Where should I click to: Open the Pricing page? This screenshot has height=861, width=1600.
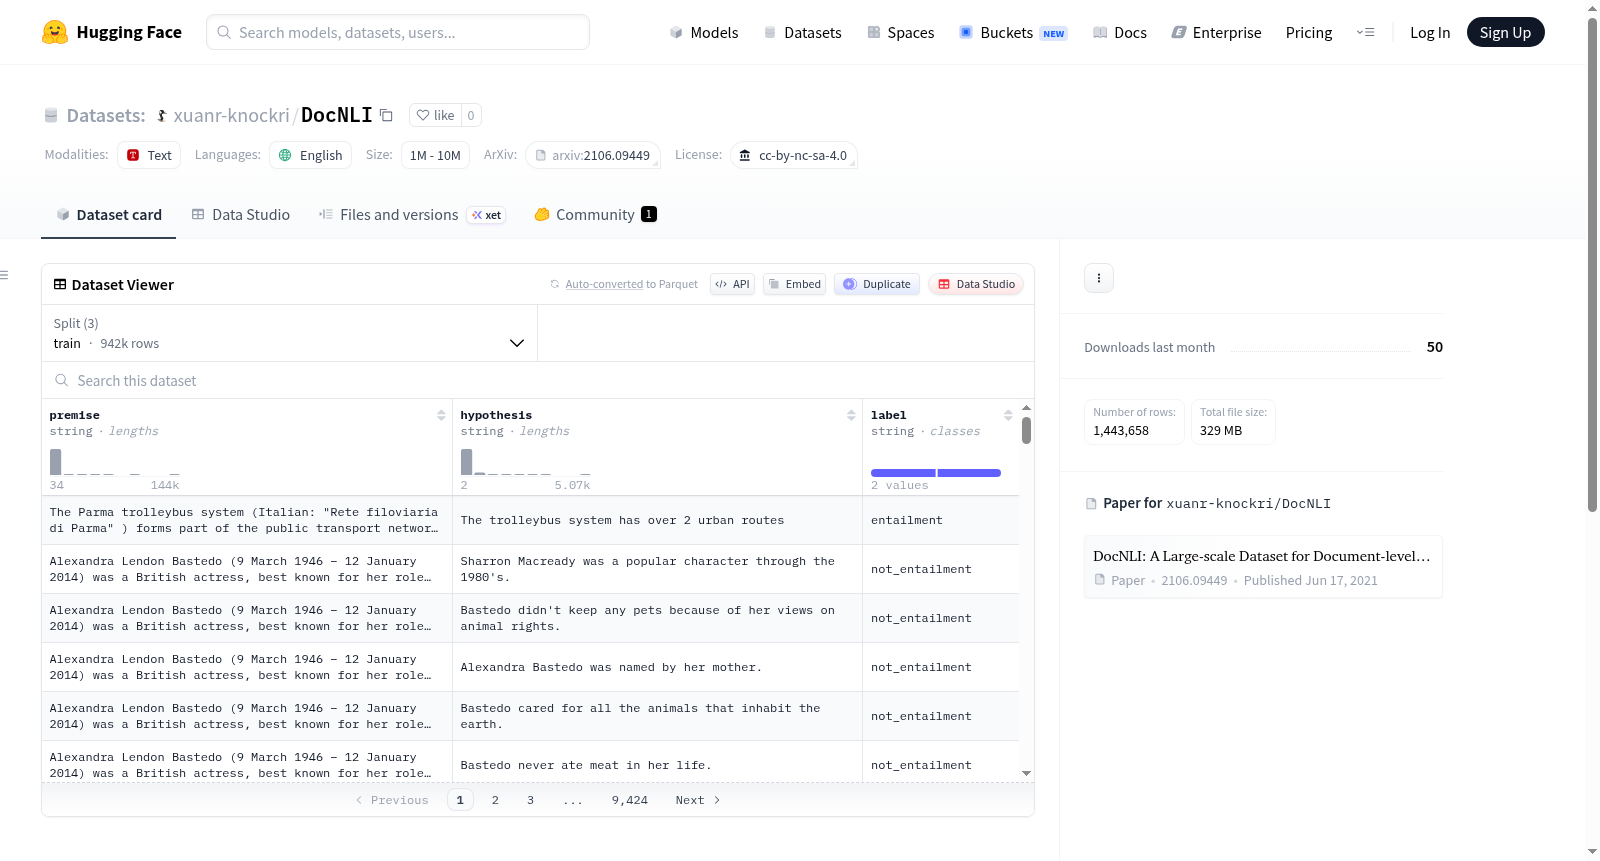coord(1309,33)
